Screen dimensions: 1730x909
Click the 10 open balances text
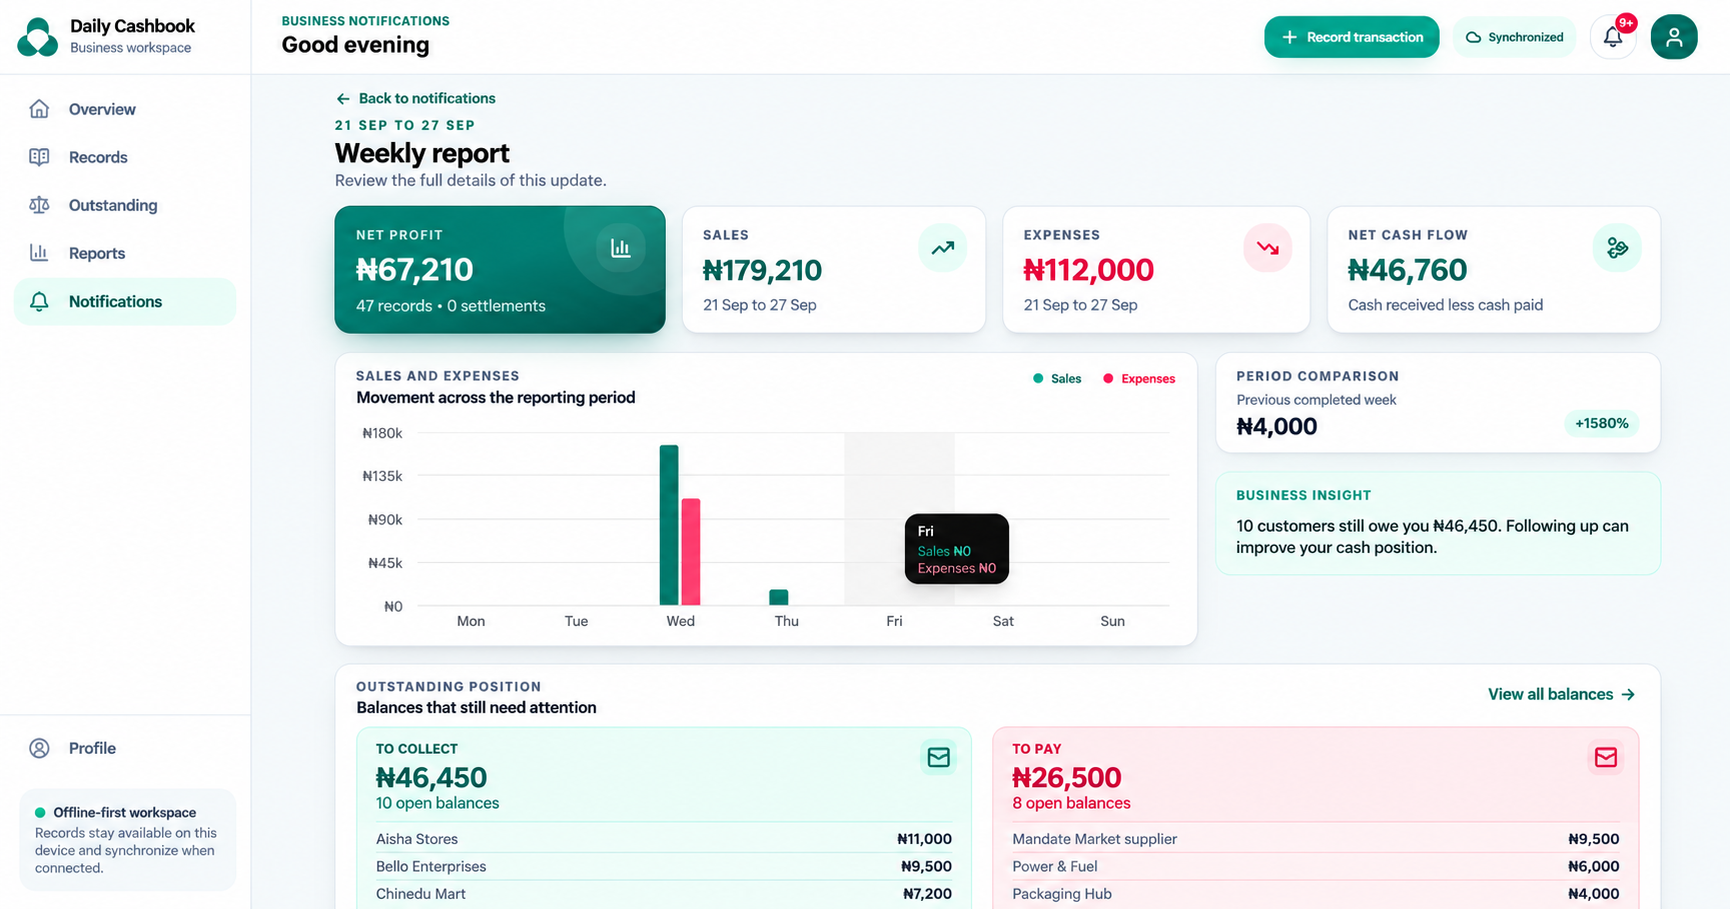point(437,803)
